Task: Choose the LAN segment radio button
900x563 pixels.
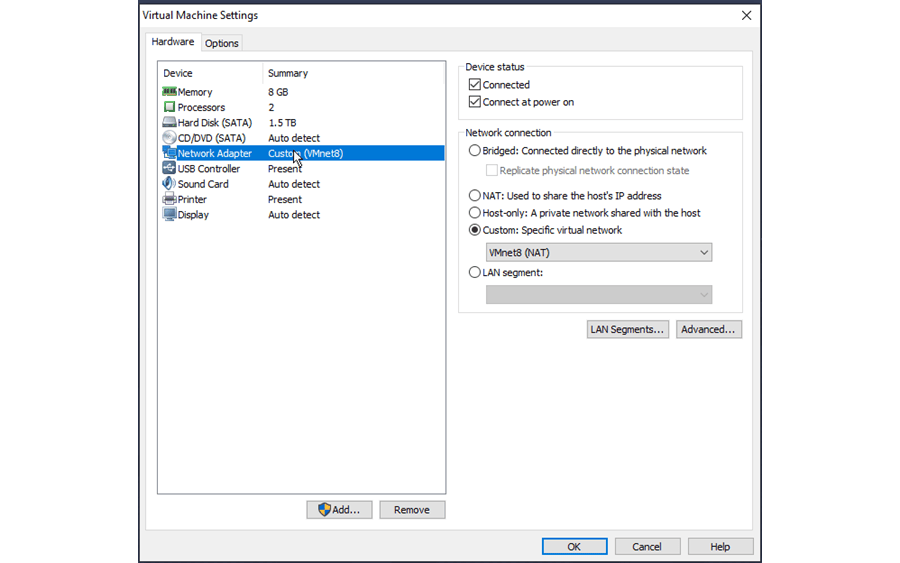Action: (475, 273)
